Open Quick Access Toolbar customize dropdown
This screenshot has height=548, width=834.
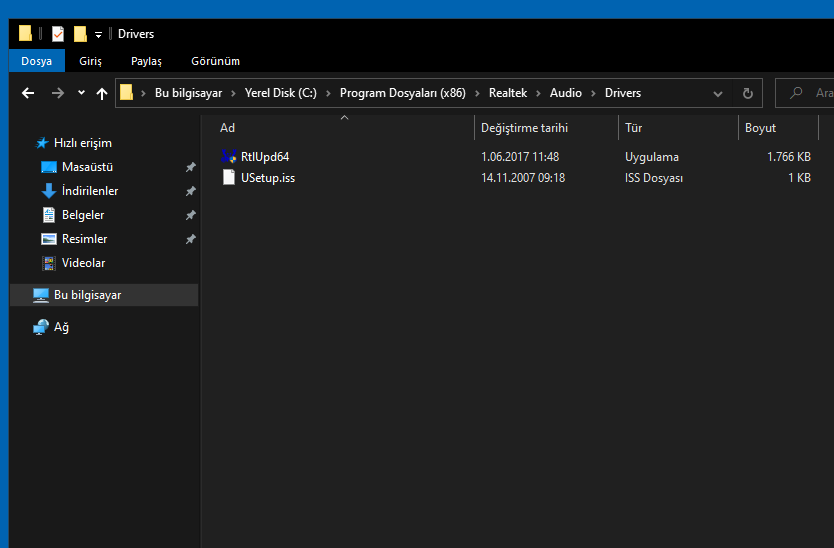coord(98,35)
